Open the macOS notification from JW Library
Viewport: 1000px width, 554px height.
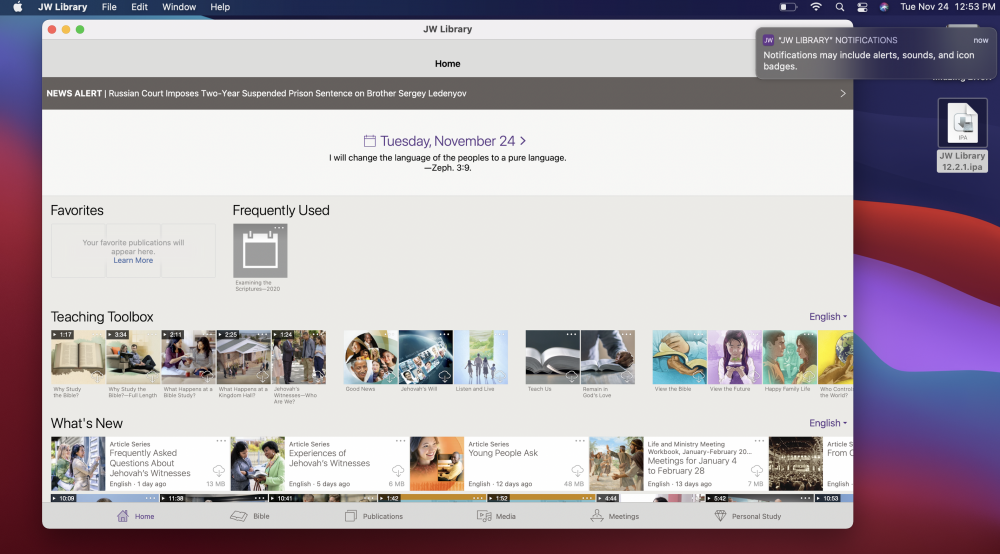click(876, 53)
